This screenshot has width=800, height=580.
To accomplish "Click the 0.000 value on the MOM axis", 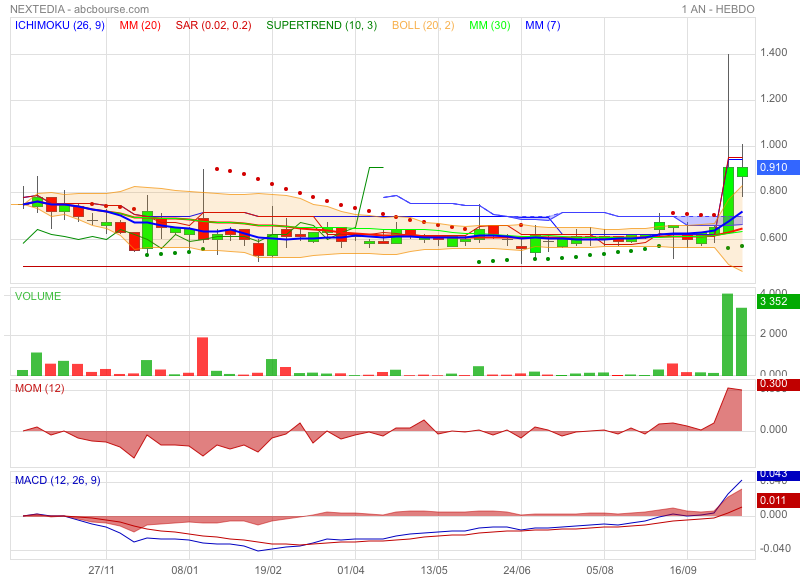I will (773, 430).
